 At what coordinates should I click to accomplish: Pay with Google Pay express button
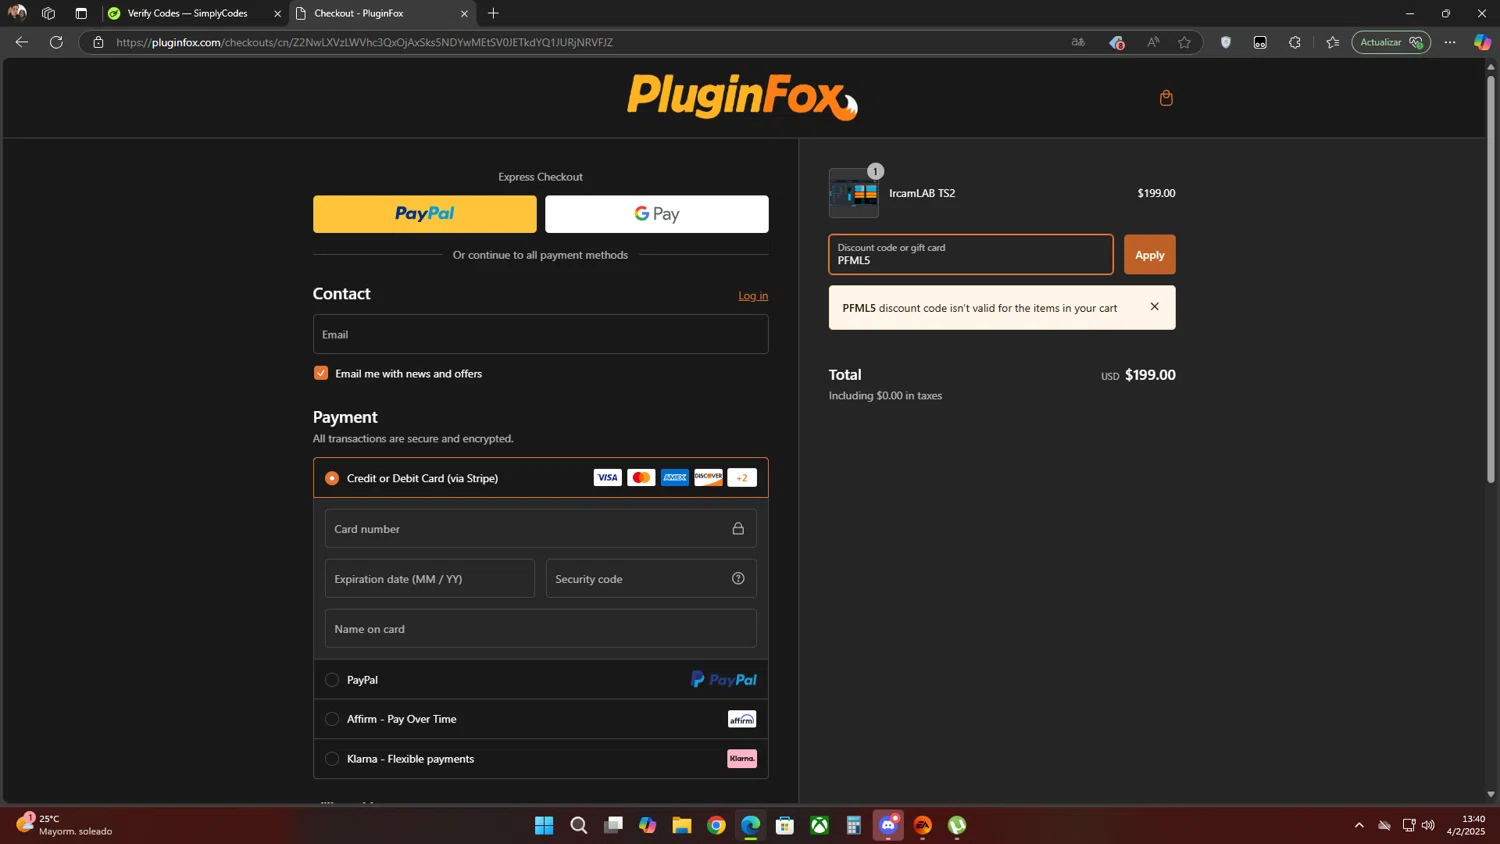pyautogui.click(x=657, y=214)
